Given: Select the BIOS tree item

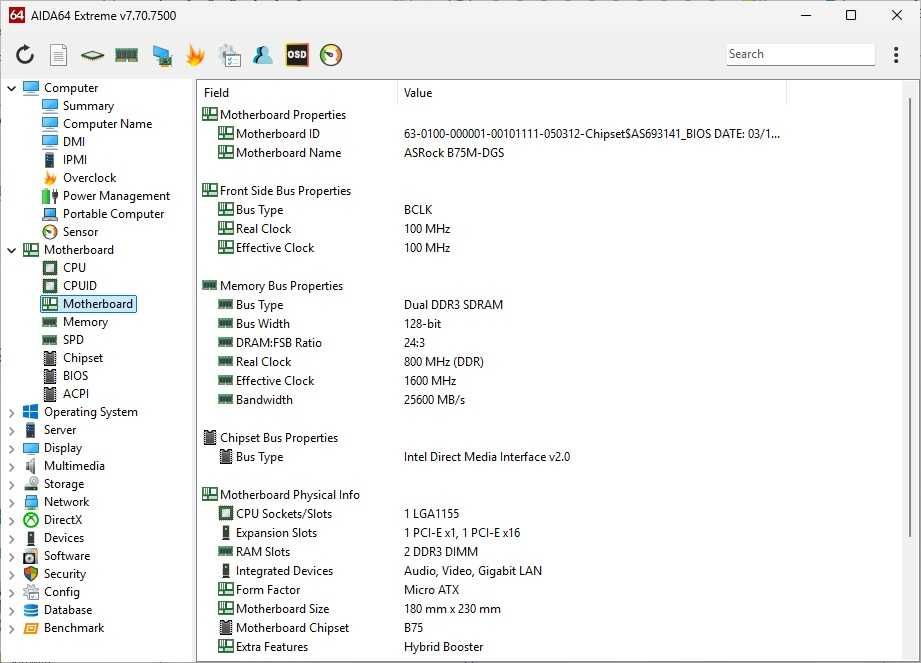Looking at the screenshot, I should click(x=75, y=376).
